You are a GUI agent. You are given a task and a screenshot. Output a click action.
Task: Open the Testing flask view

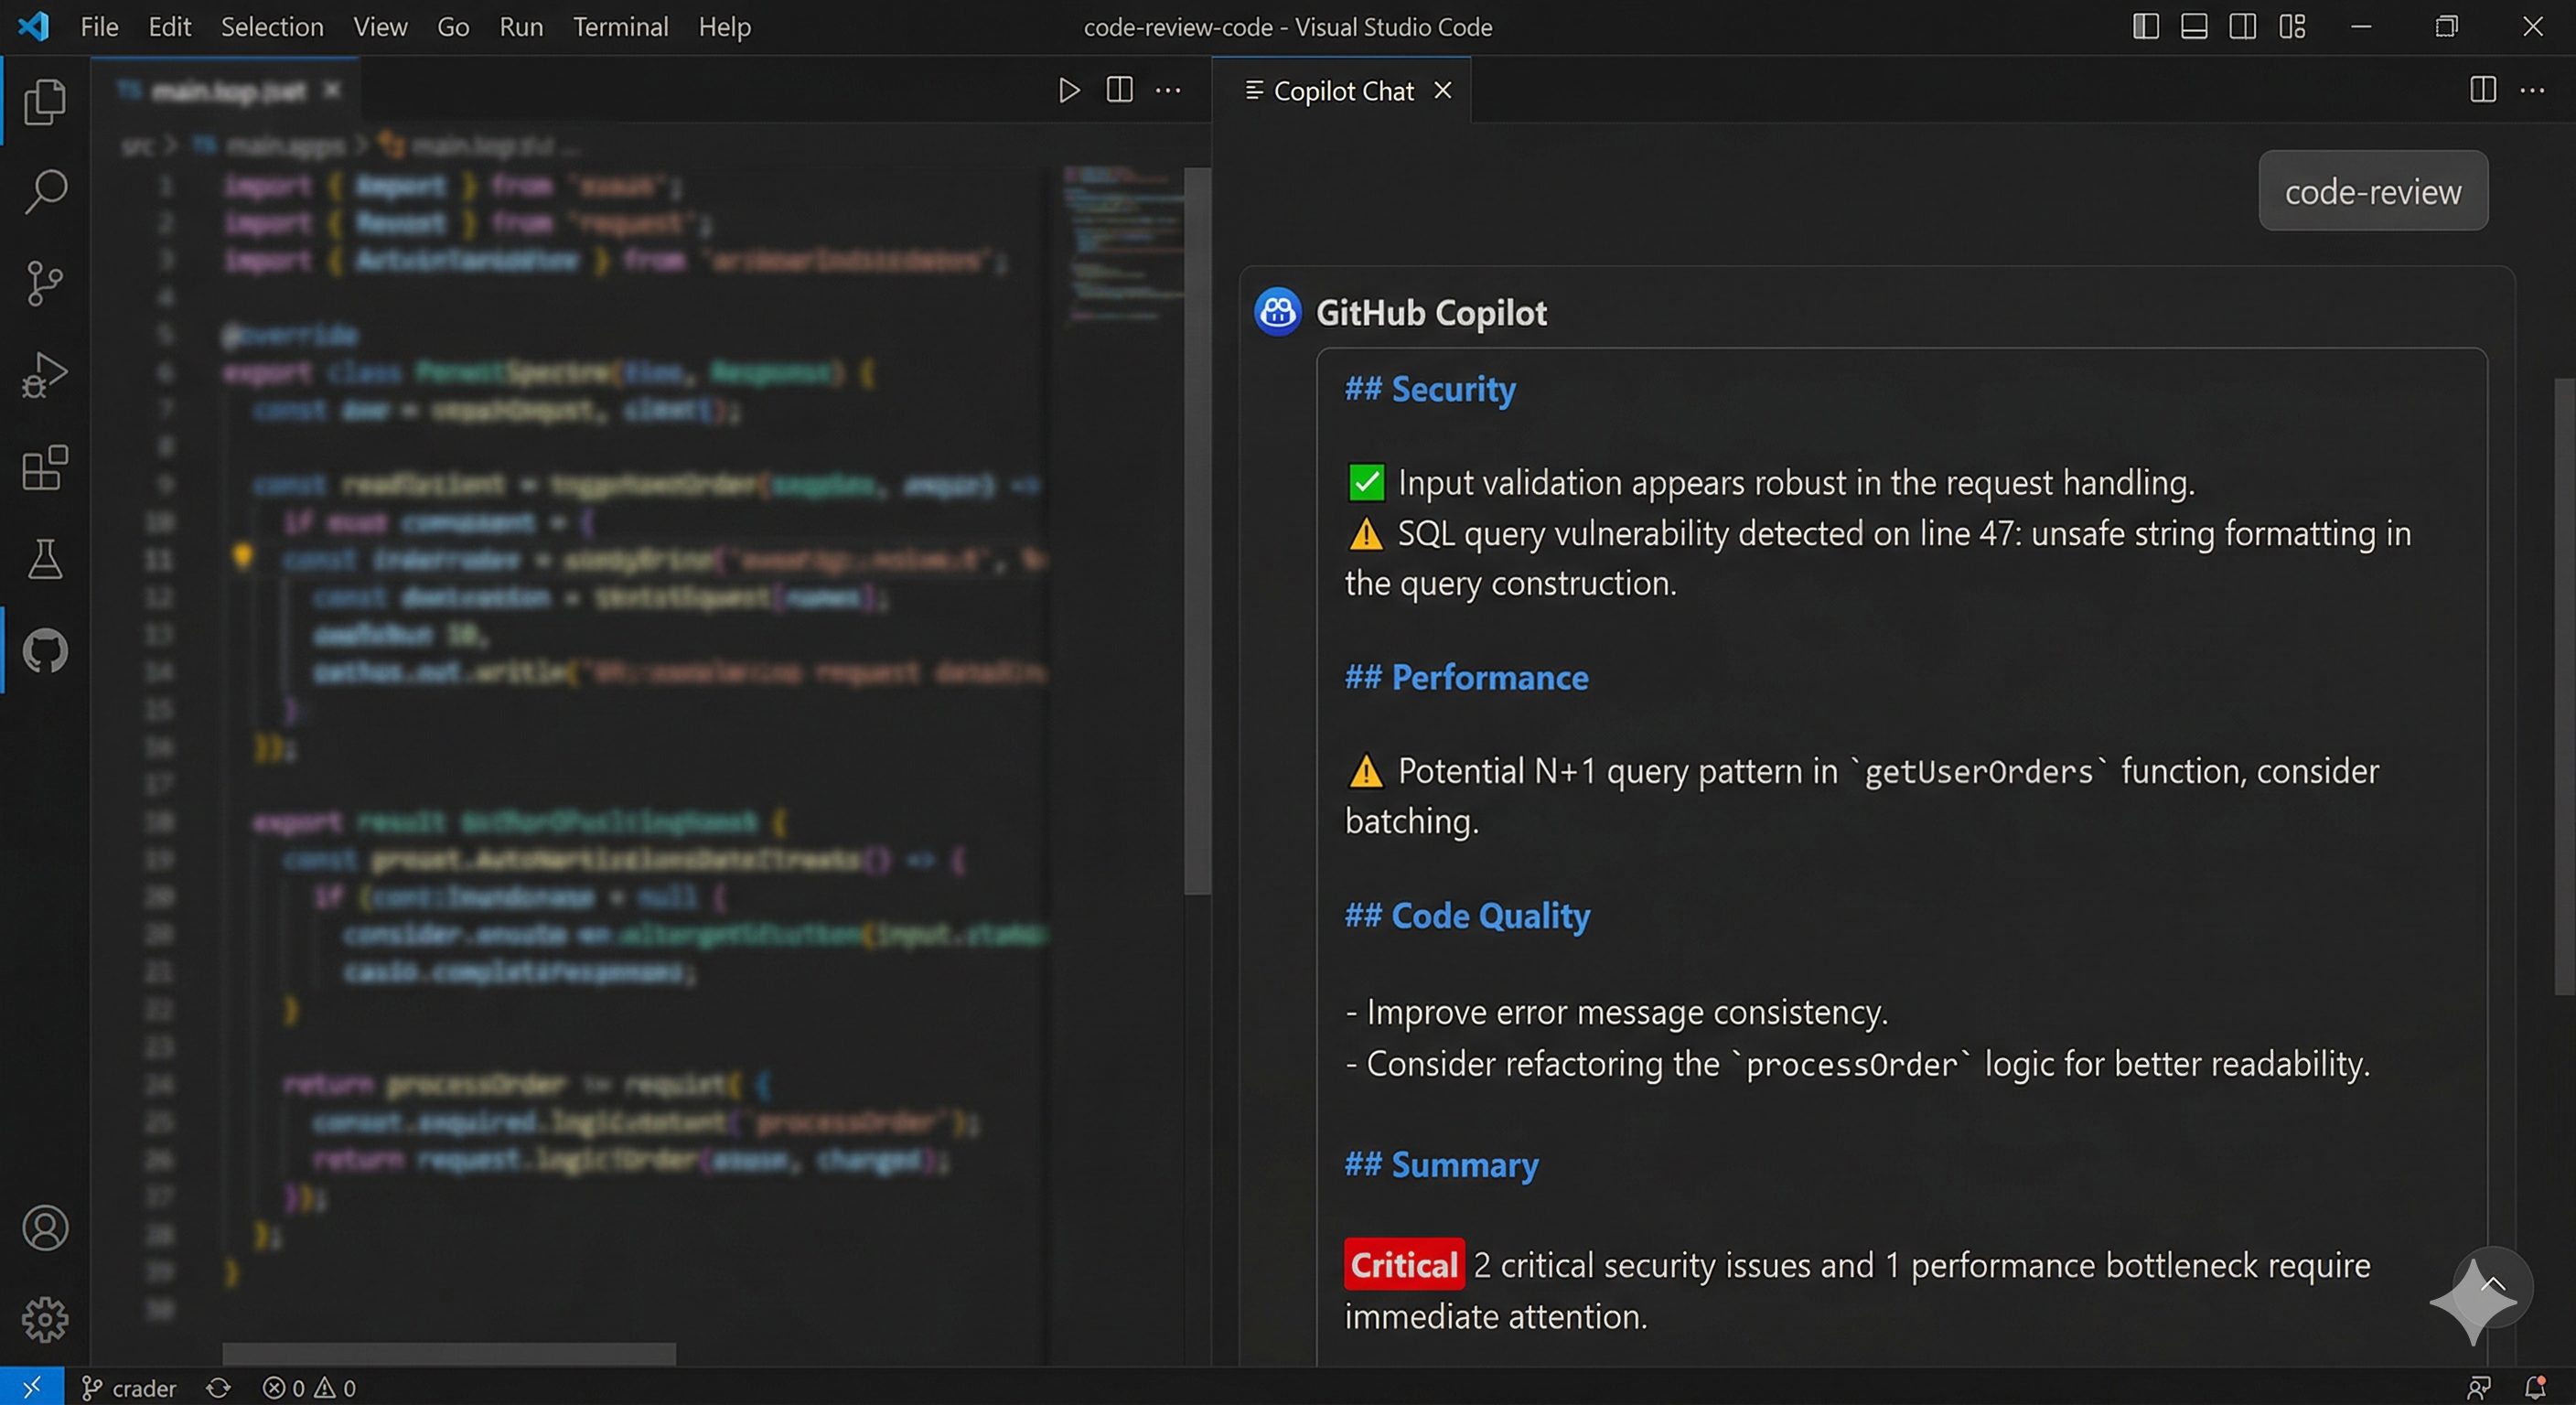[44, 558]
